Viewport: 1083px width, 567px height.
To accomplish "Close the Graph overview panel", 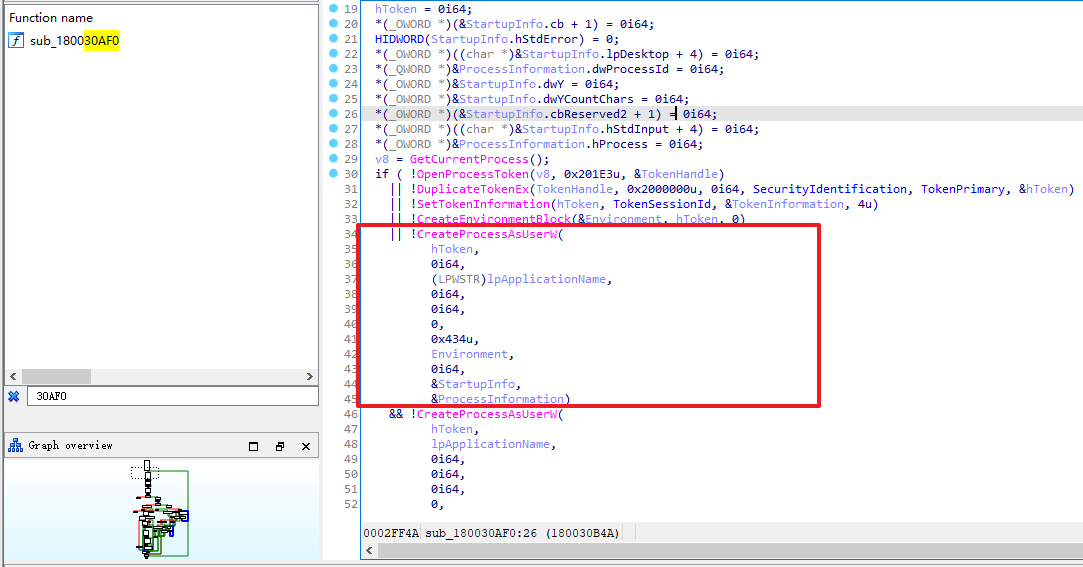I will 306,447.
